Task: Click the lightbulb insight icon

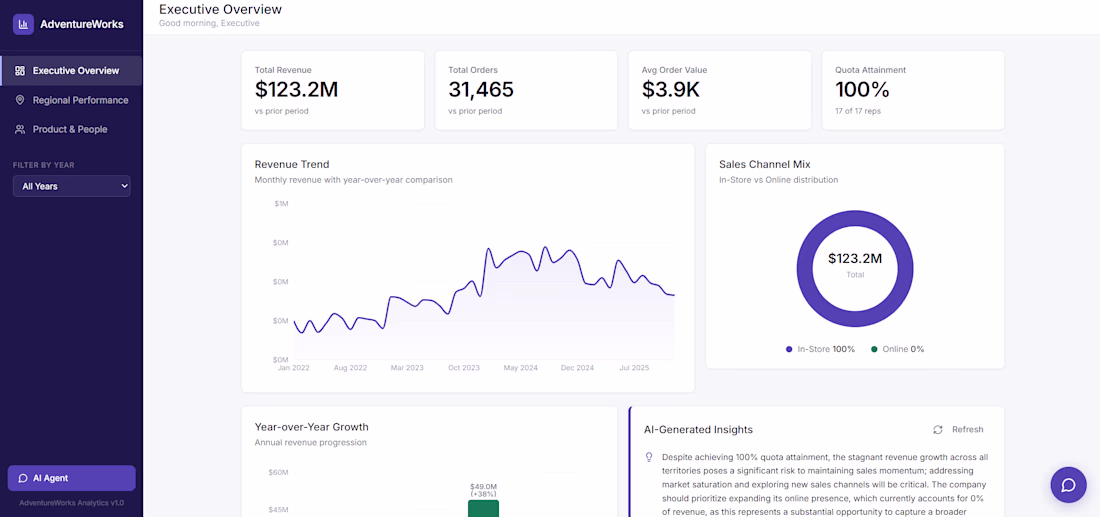Action: click(649, 457)
